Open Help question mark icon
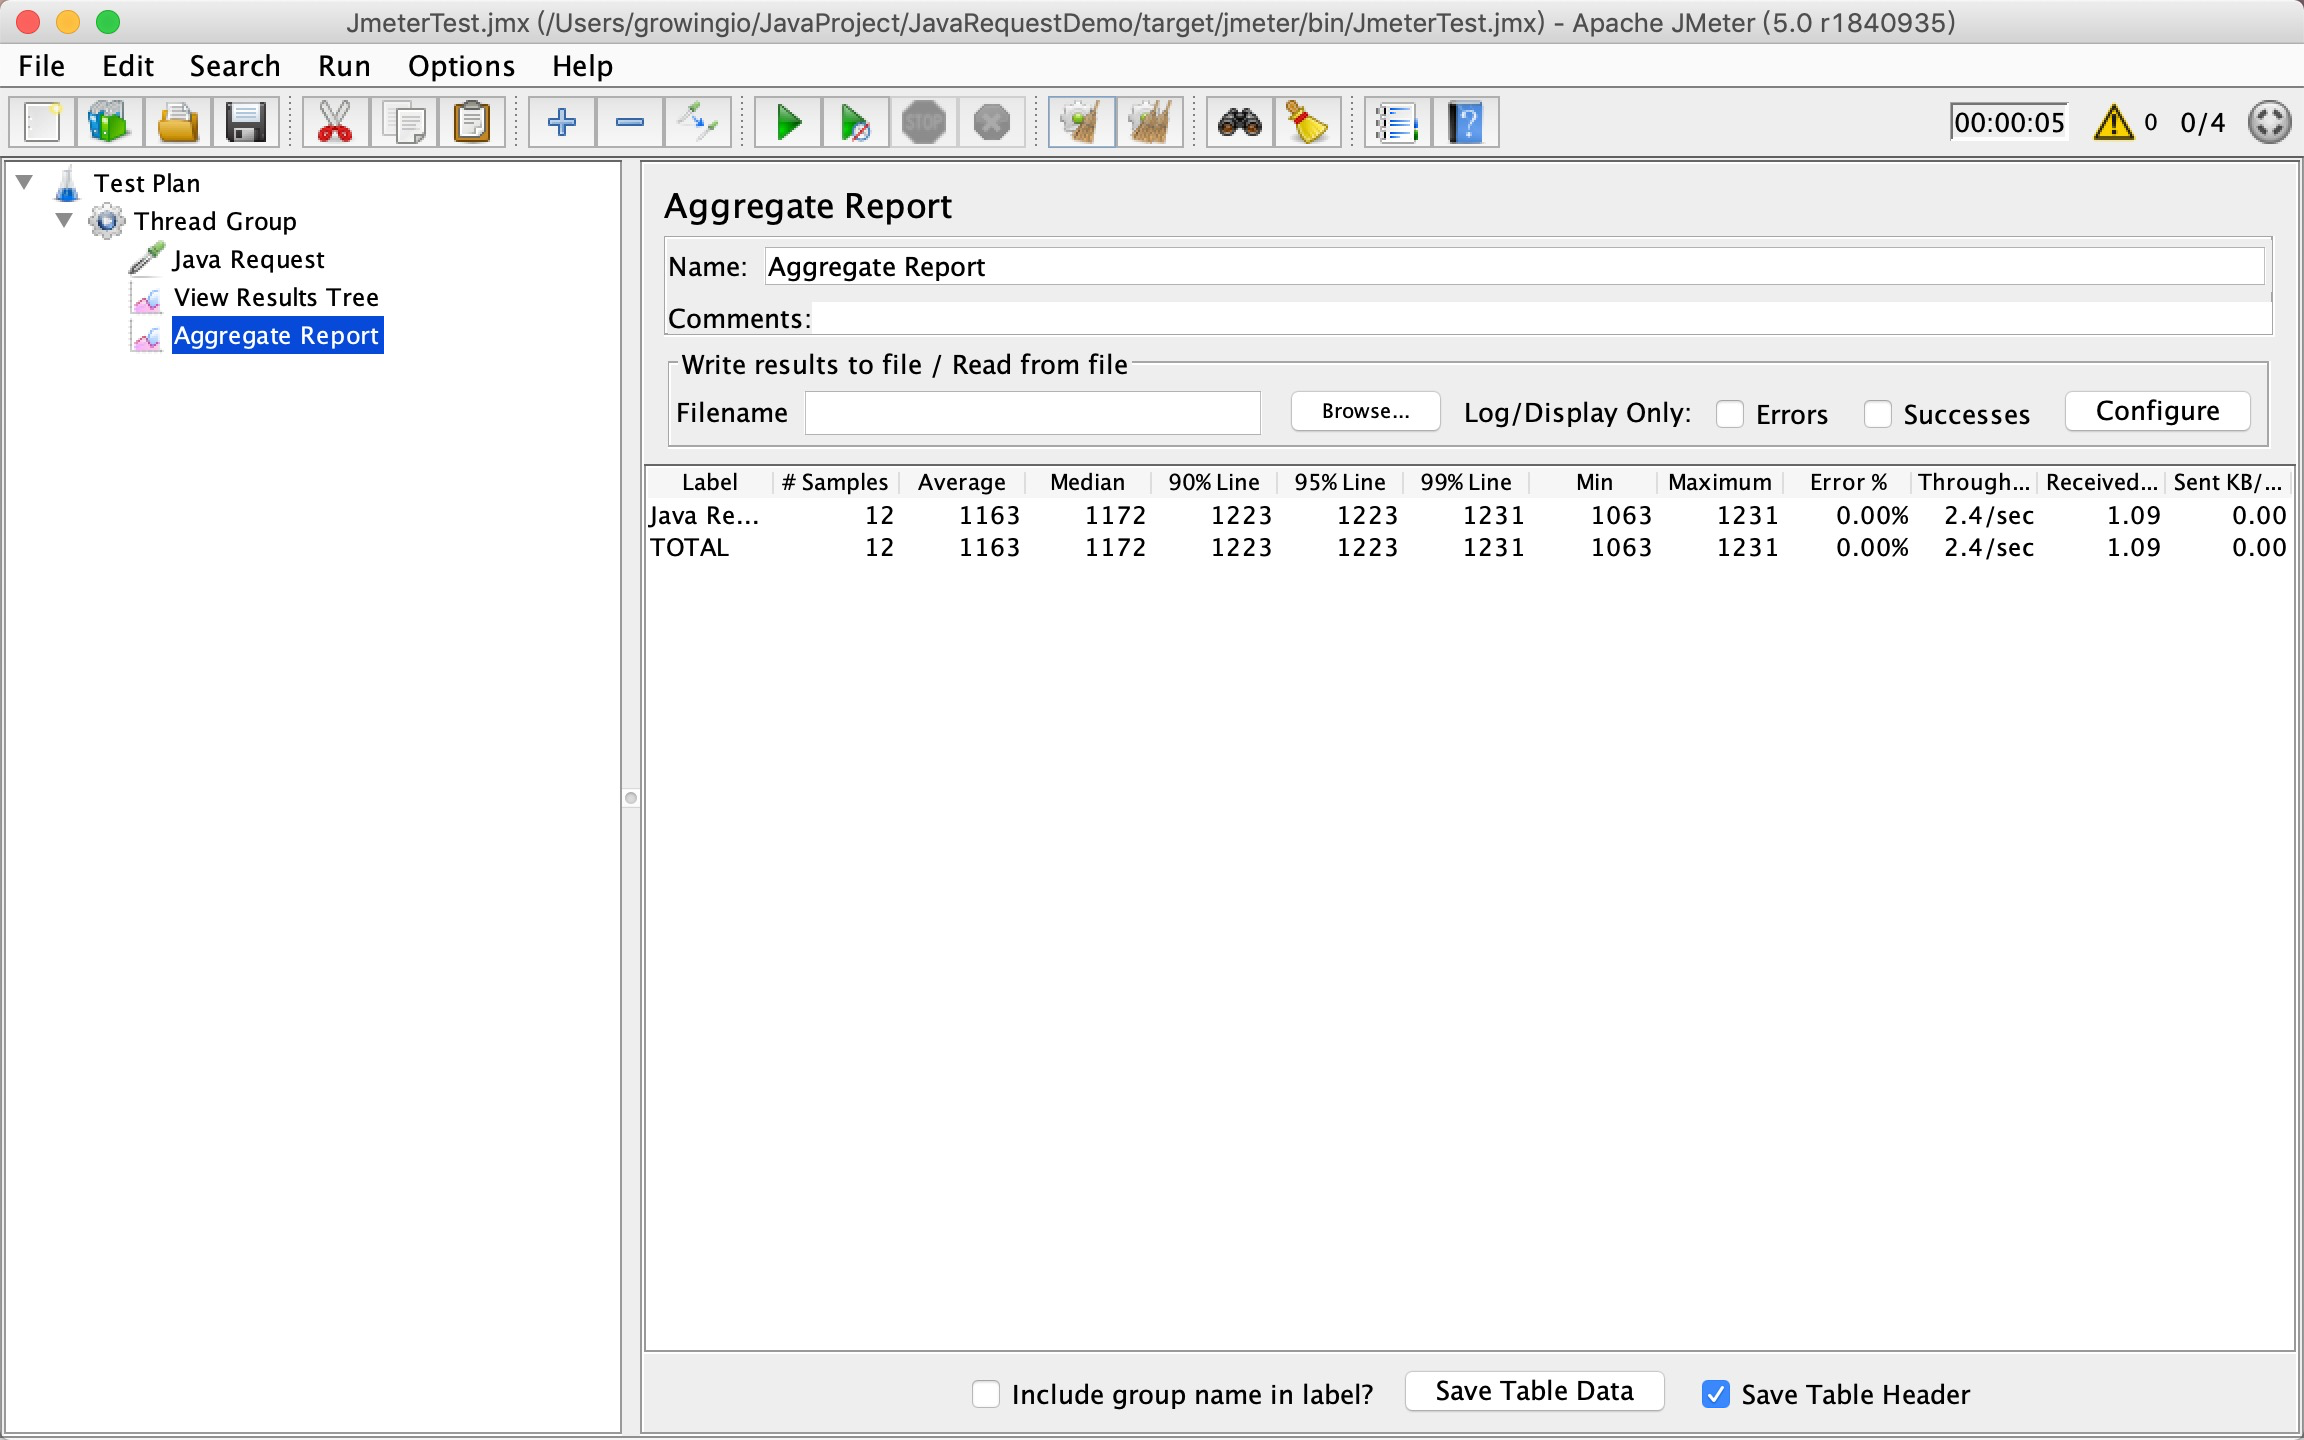The width and height of the screenshot is (2304, 1440). (1465, 123)
